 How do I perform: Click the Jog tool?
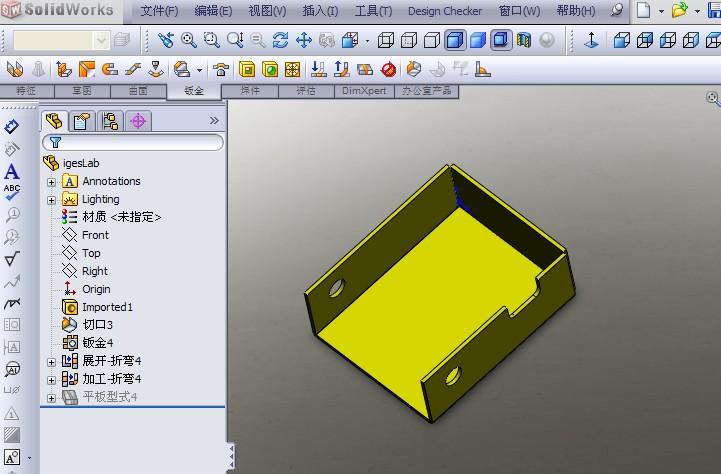click(x=133, y=69)
